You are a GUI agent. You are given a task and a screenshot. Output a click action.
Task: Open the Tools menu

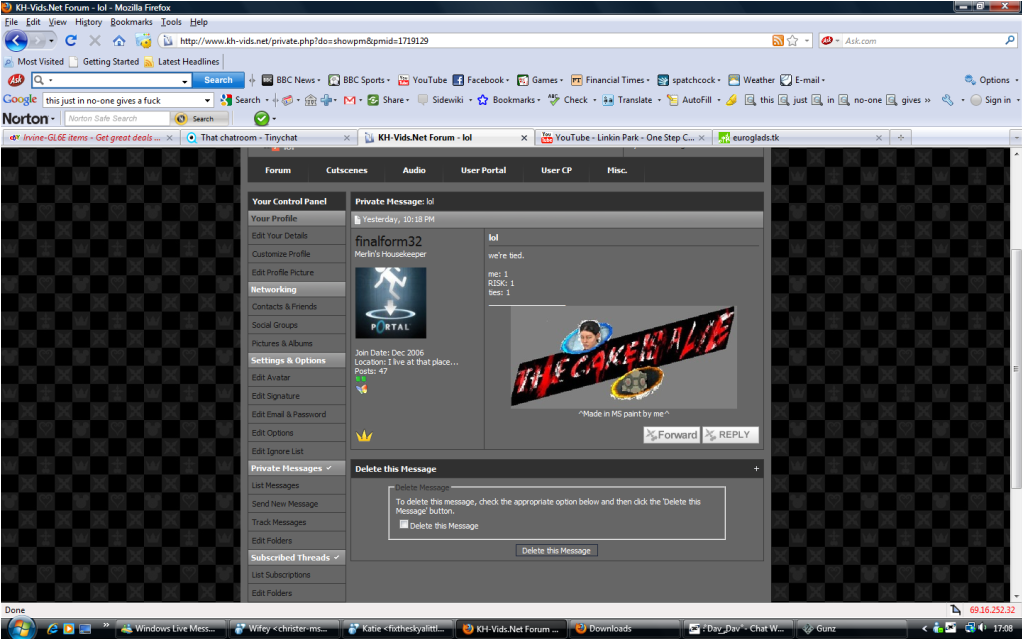point(171,22)
